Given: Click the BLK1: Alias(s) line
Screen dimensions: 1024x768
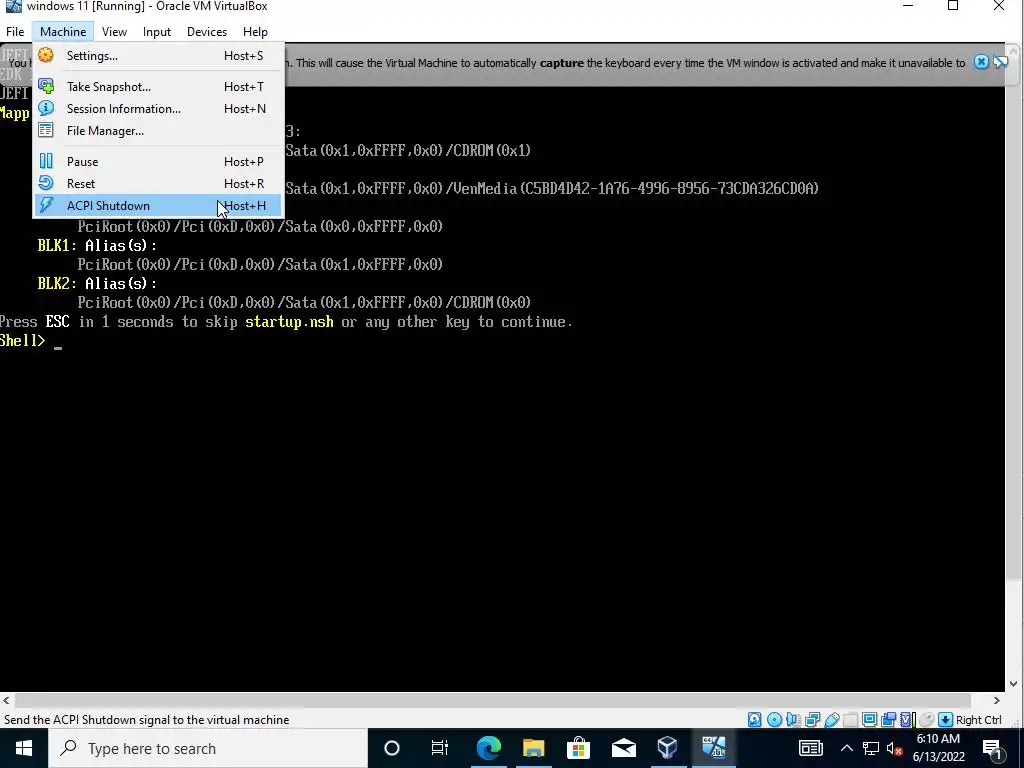Looking at the screenshot, I should tap(97, 246).
